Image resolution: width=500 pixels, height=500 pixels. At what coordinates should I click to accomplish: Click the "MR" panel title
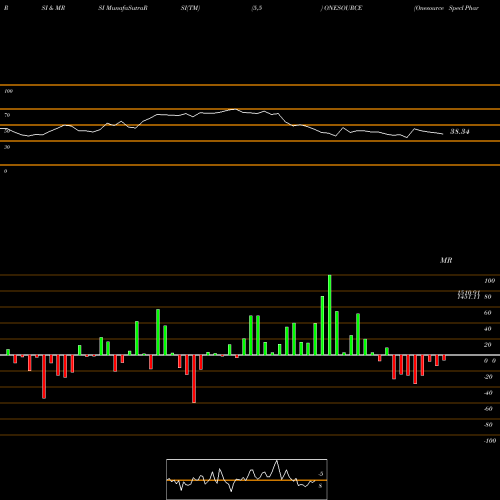pos(446,260)
